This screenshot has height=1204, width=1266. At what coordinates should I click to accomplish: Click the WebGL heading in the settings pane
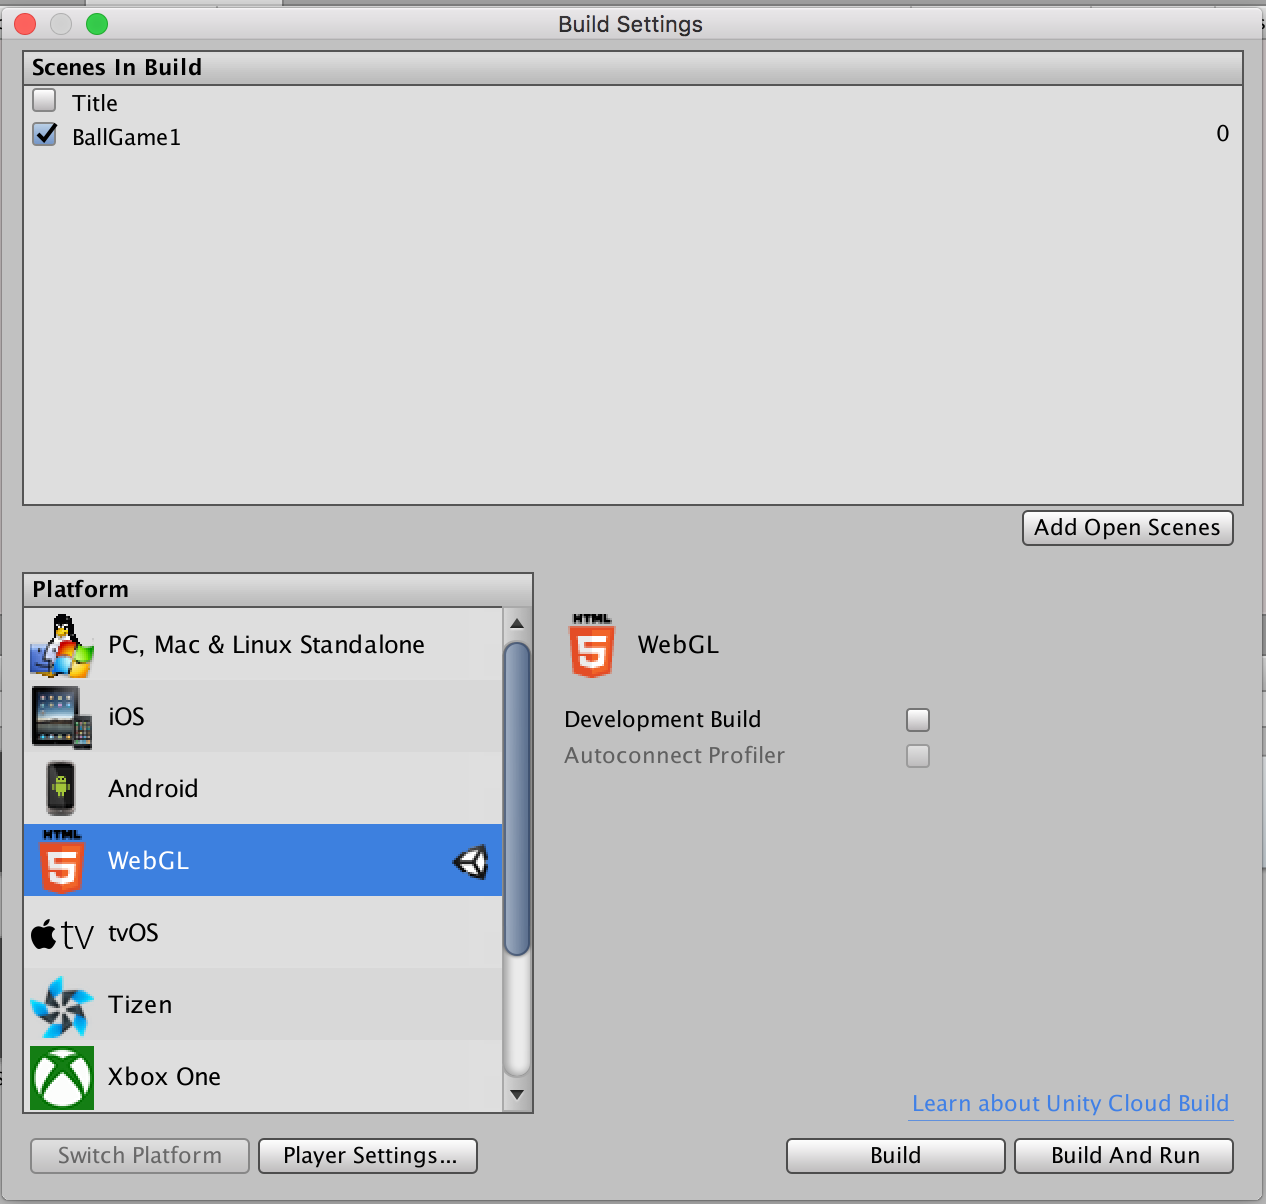pos(678,645)
